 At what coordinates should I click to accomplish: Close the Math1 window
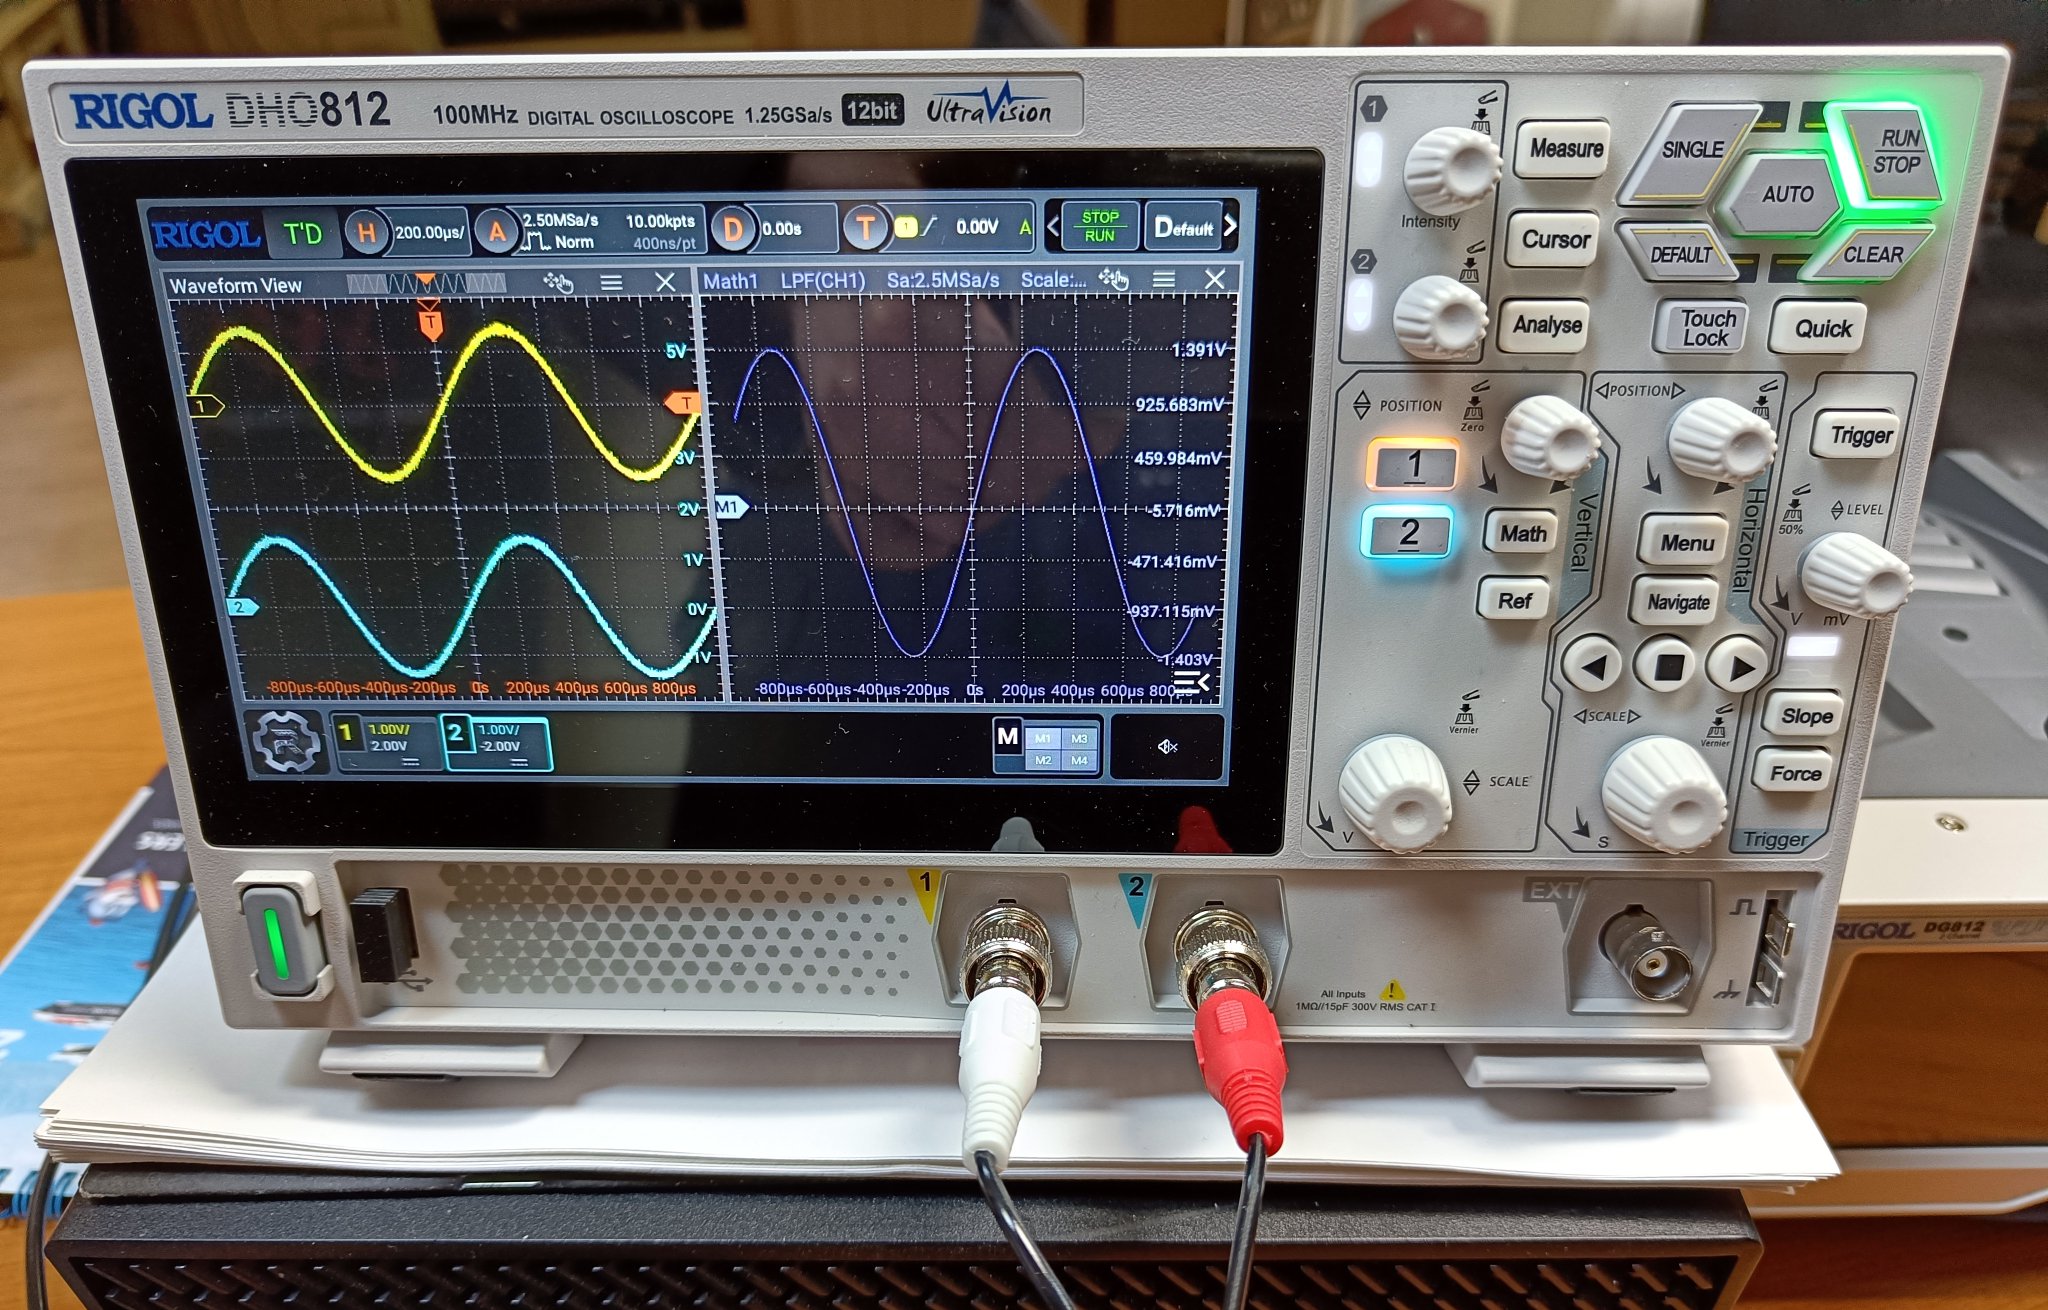(1214, 279)
